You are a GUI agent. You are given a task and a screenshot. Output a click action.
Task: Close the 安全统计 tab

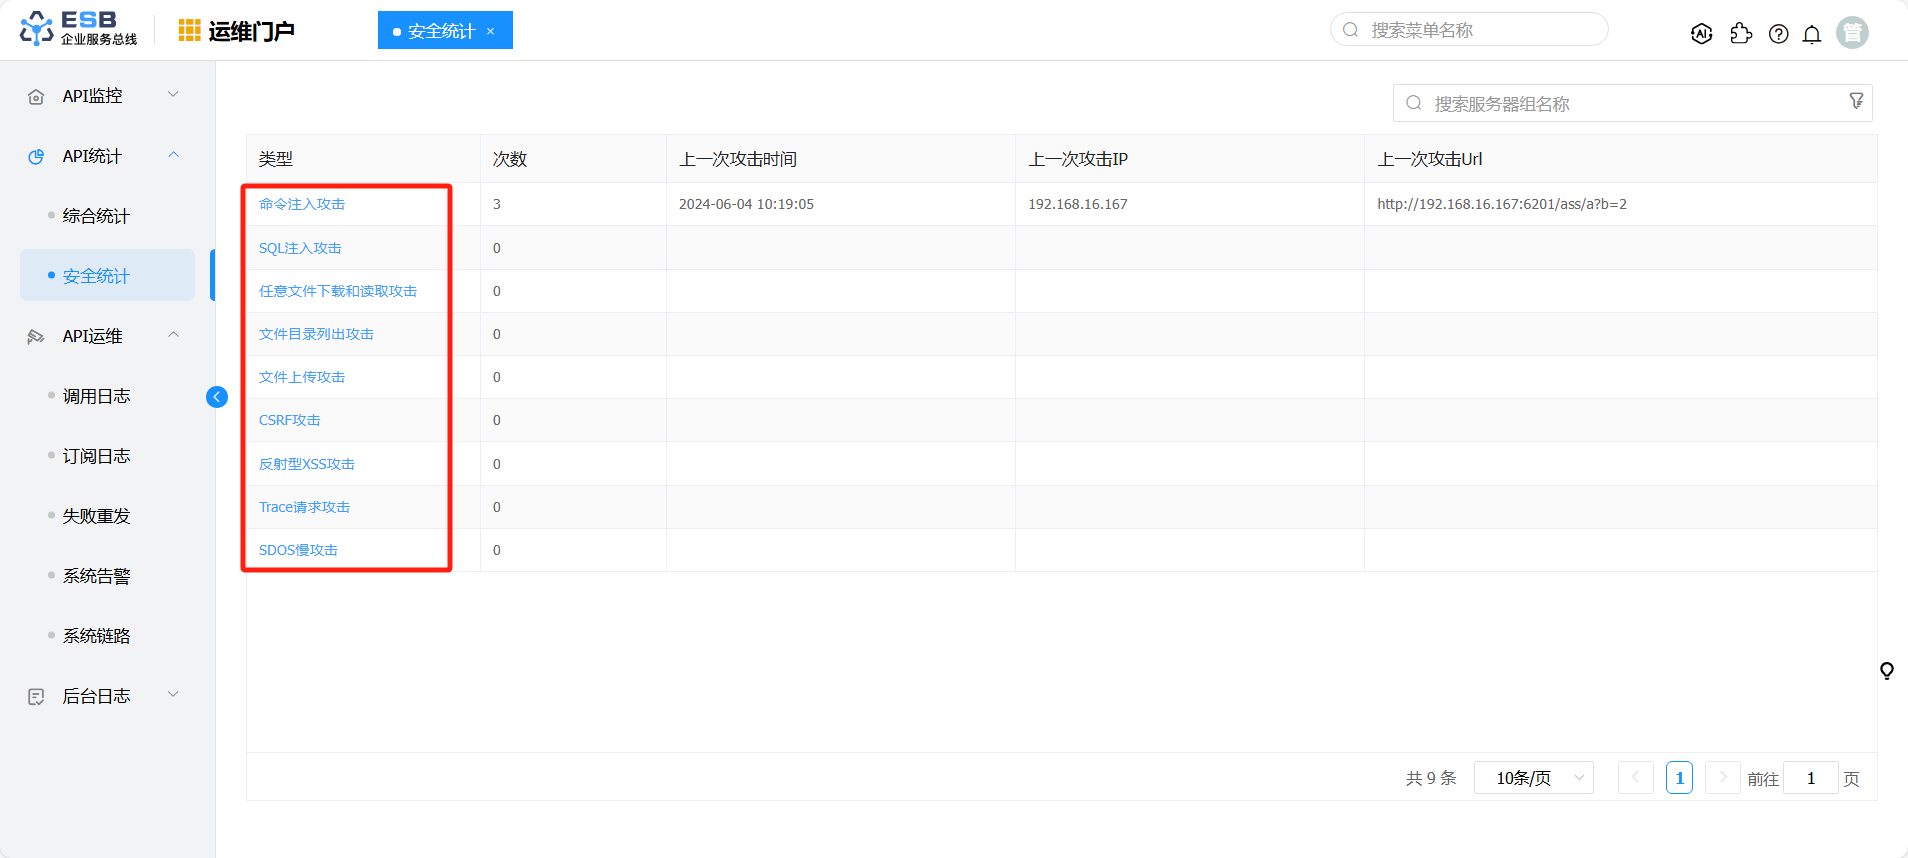pyautogui.click(x=491, y=31)
